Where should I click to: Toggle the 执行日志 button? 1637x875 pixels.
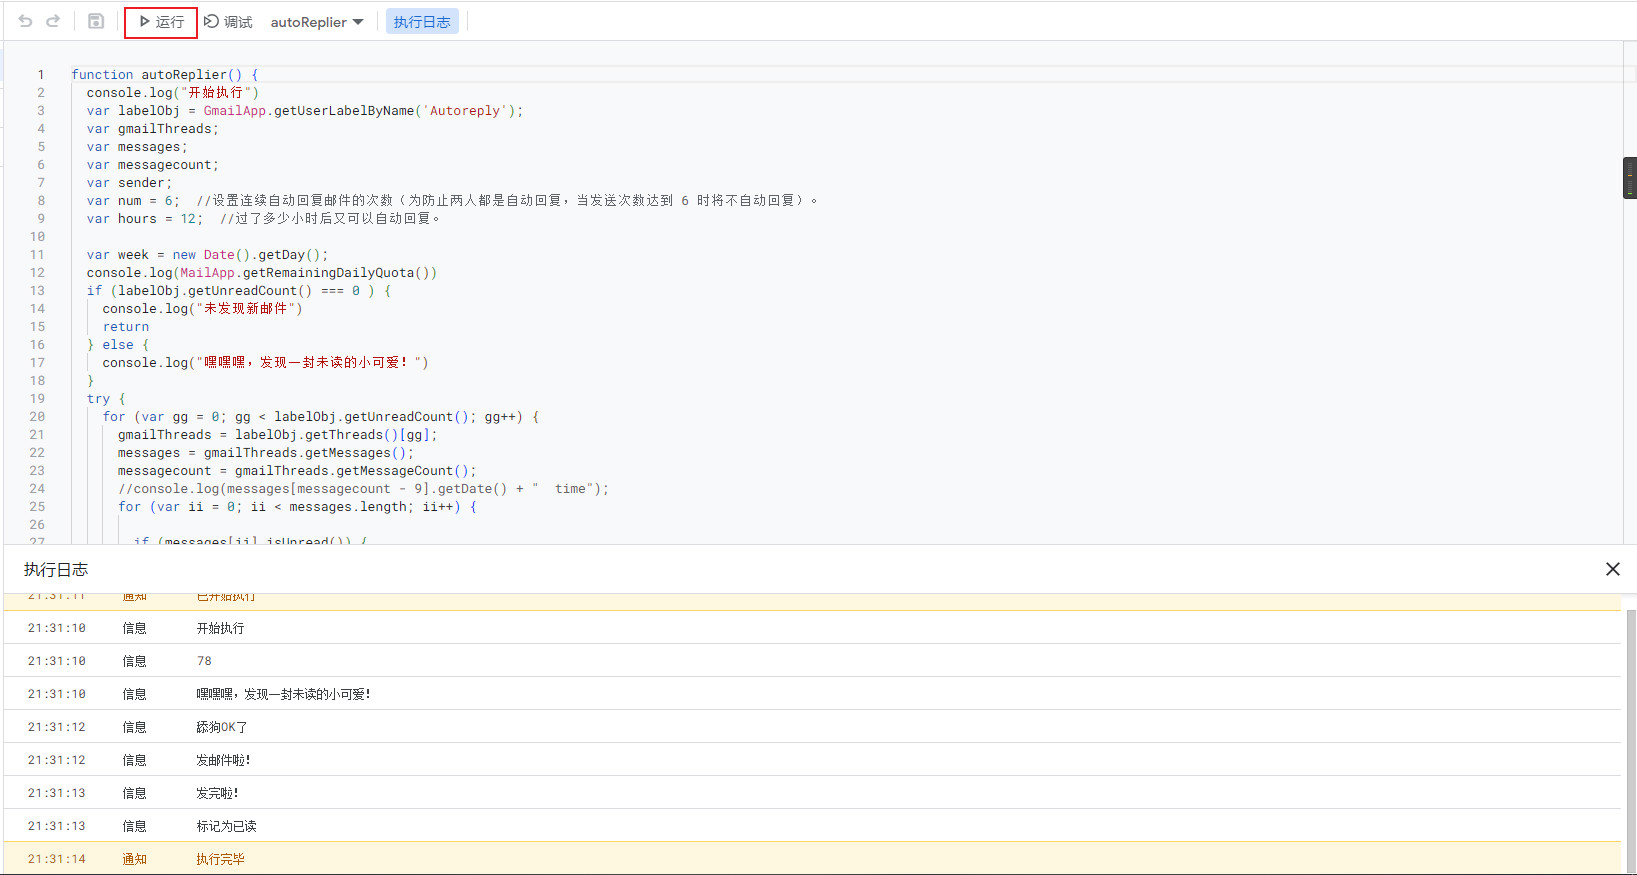(422, 22)
